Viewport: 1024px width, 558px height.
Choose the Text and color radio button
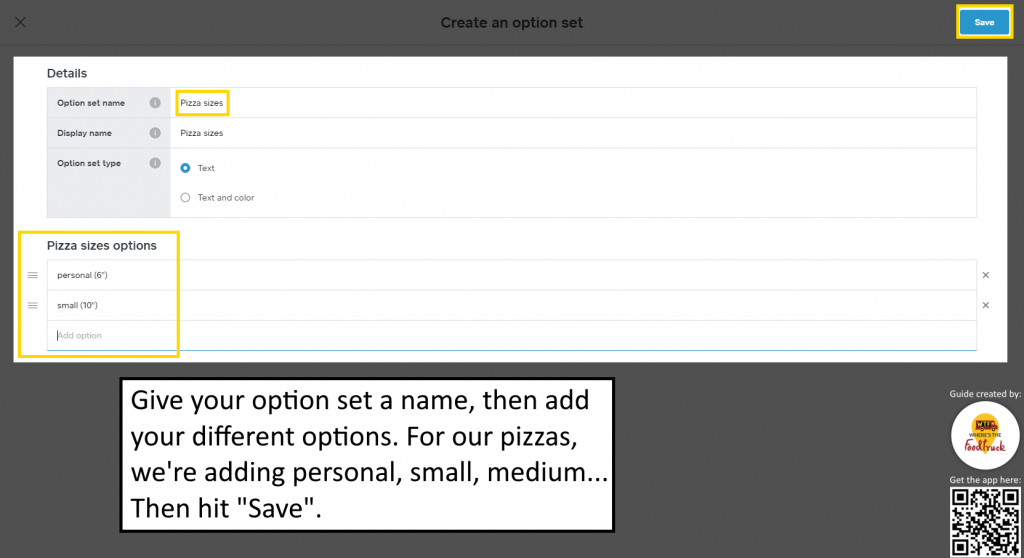coord(185,197)
